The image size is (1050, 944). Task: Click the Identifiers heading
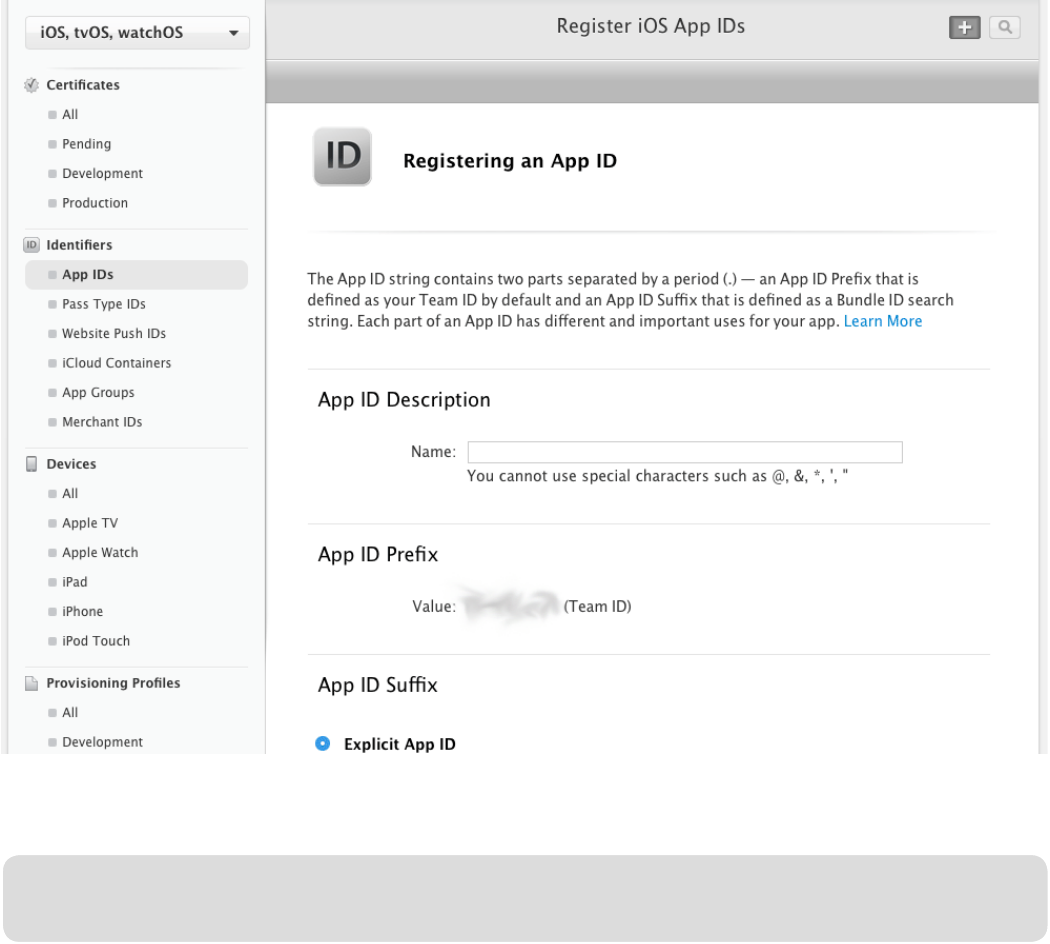coord(79,245)
